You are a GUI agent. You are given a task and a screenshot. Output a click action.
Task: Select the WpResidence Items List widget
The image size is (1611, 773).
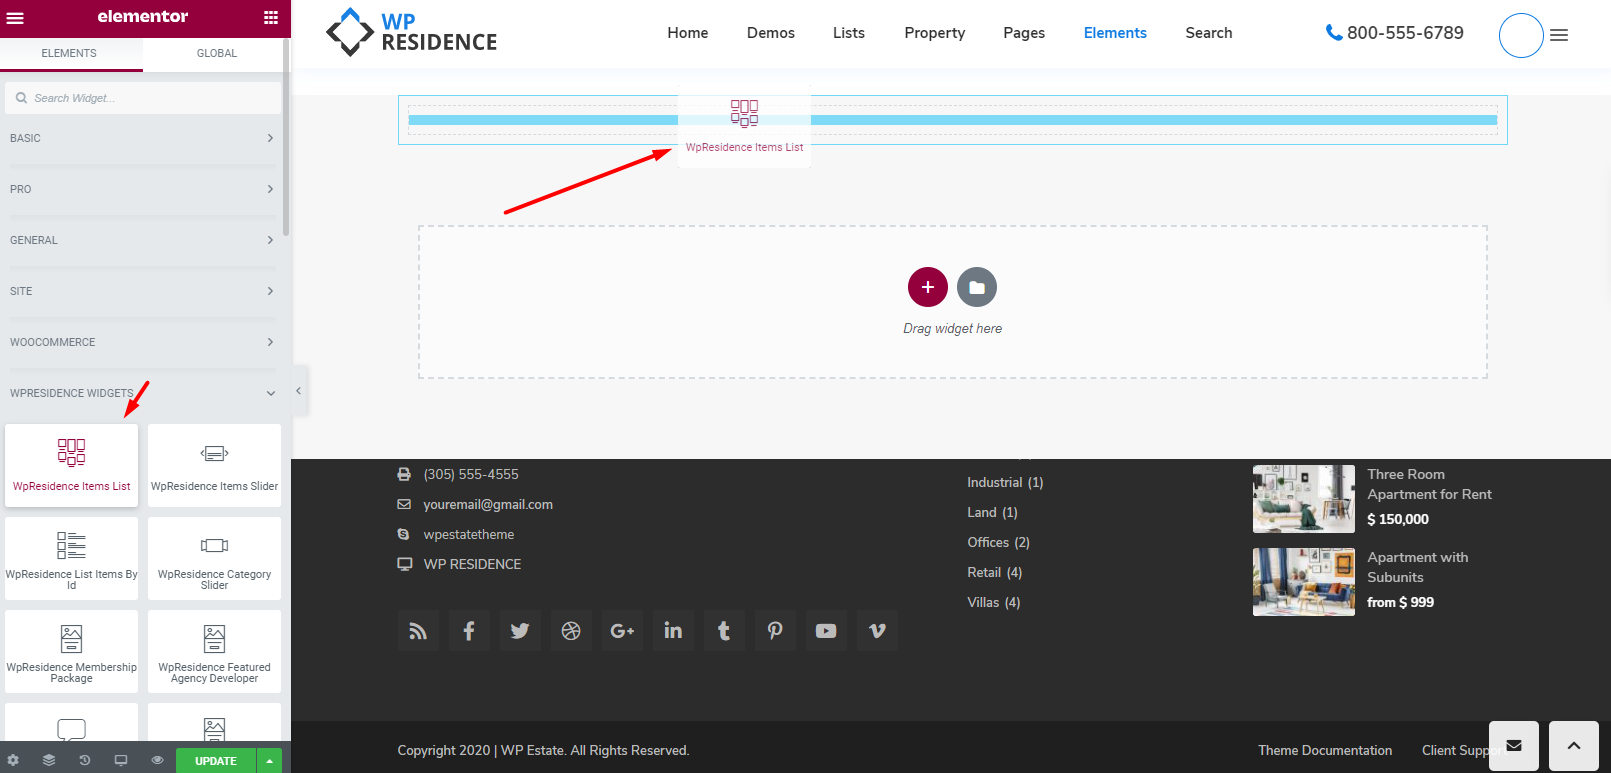pos(72,465)
